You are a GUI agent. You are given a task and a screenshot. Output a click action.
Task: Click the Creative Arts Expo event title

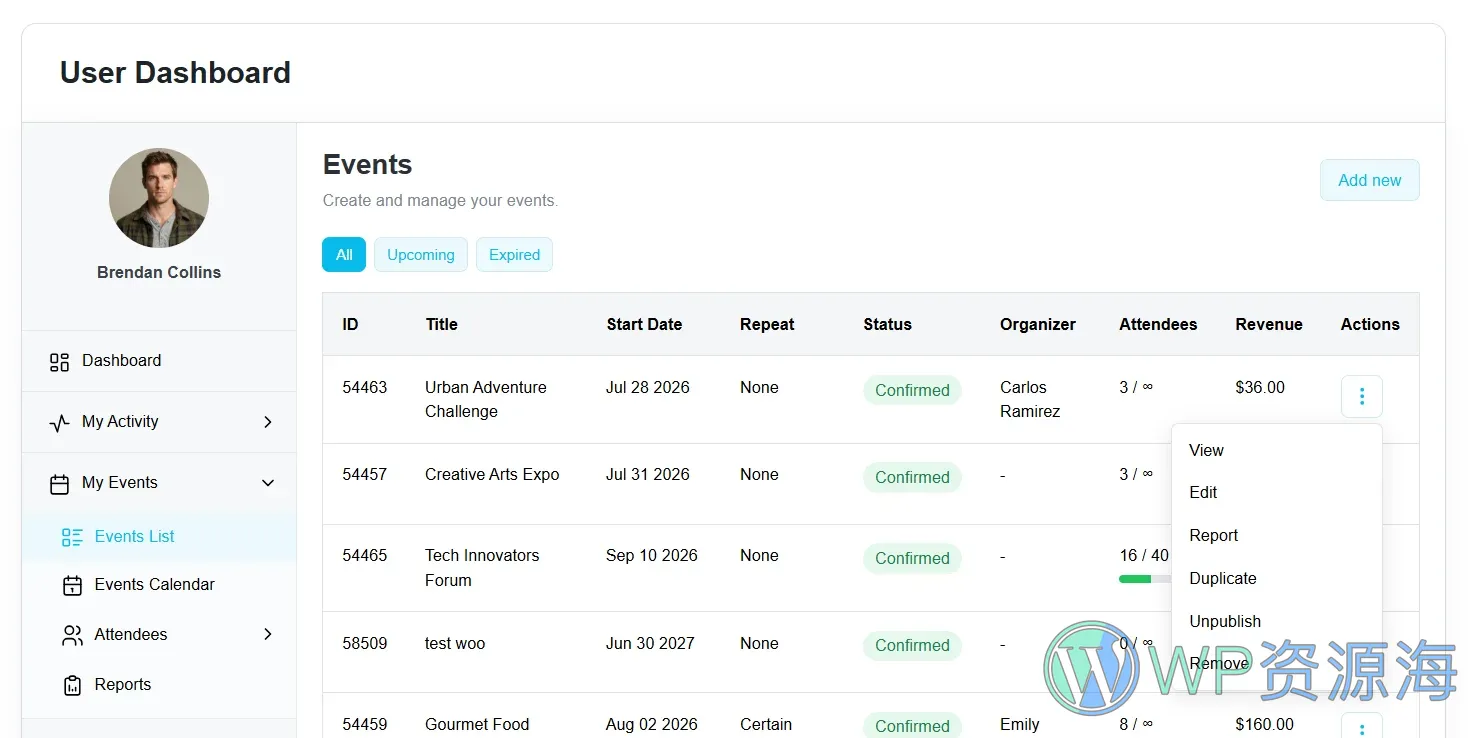pos(492,474)
